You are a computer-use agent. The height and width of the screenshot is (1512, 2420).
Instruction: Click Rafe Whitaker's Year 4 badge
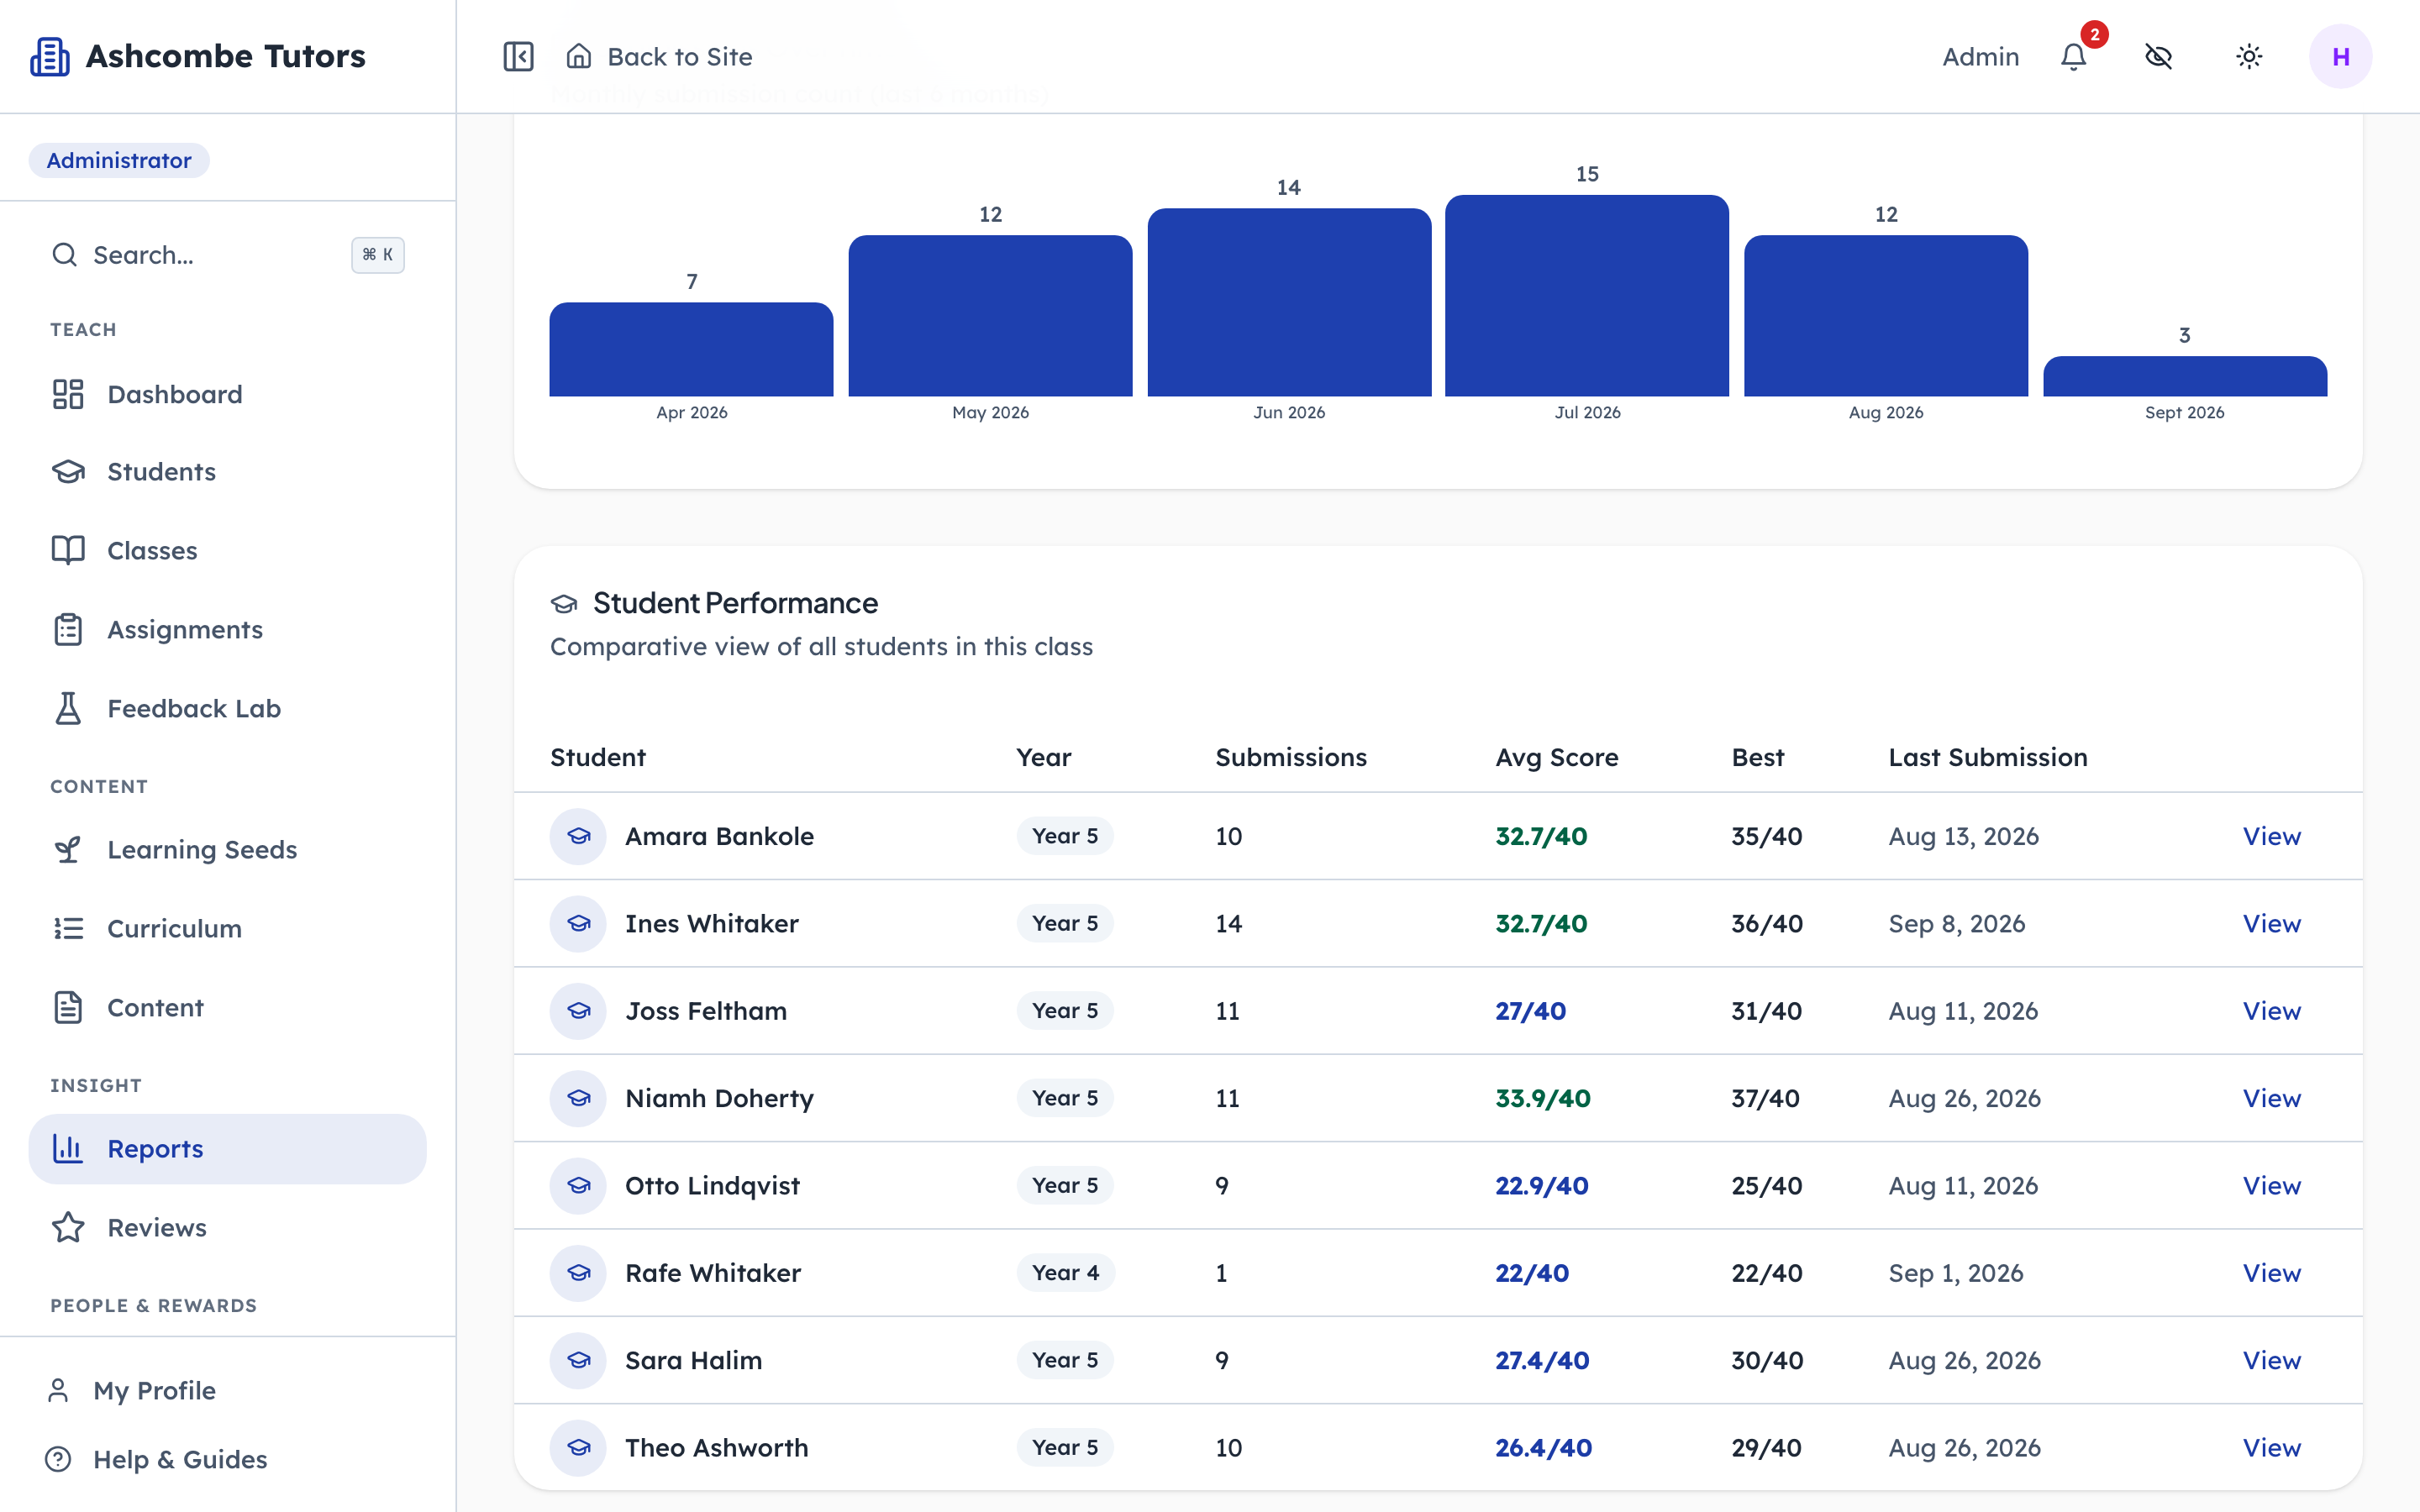pos(1065,1272)
